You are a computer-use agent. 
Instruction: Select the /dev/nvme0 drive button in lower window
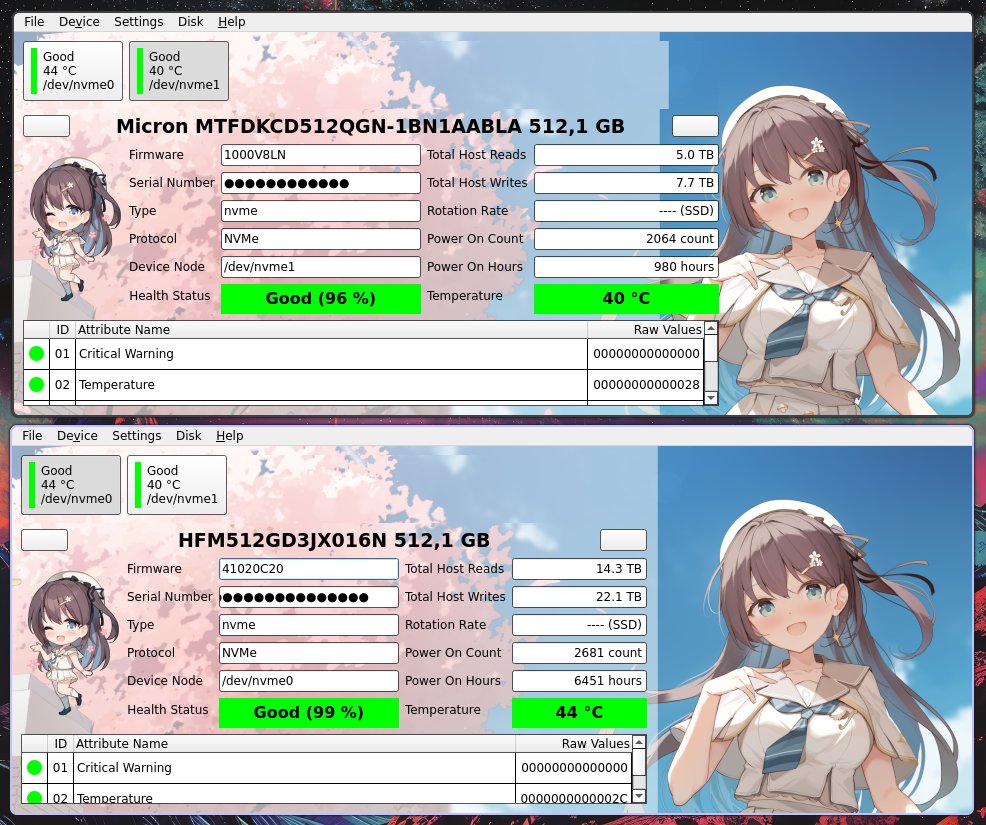[x=70, y=484]
